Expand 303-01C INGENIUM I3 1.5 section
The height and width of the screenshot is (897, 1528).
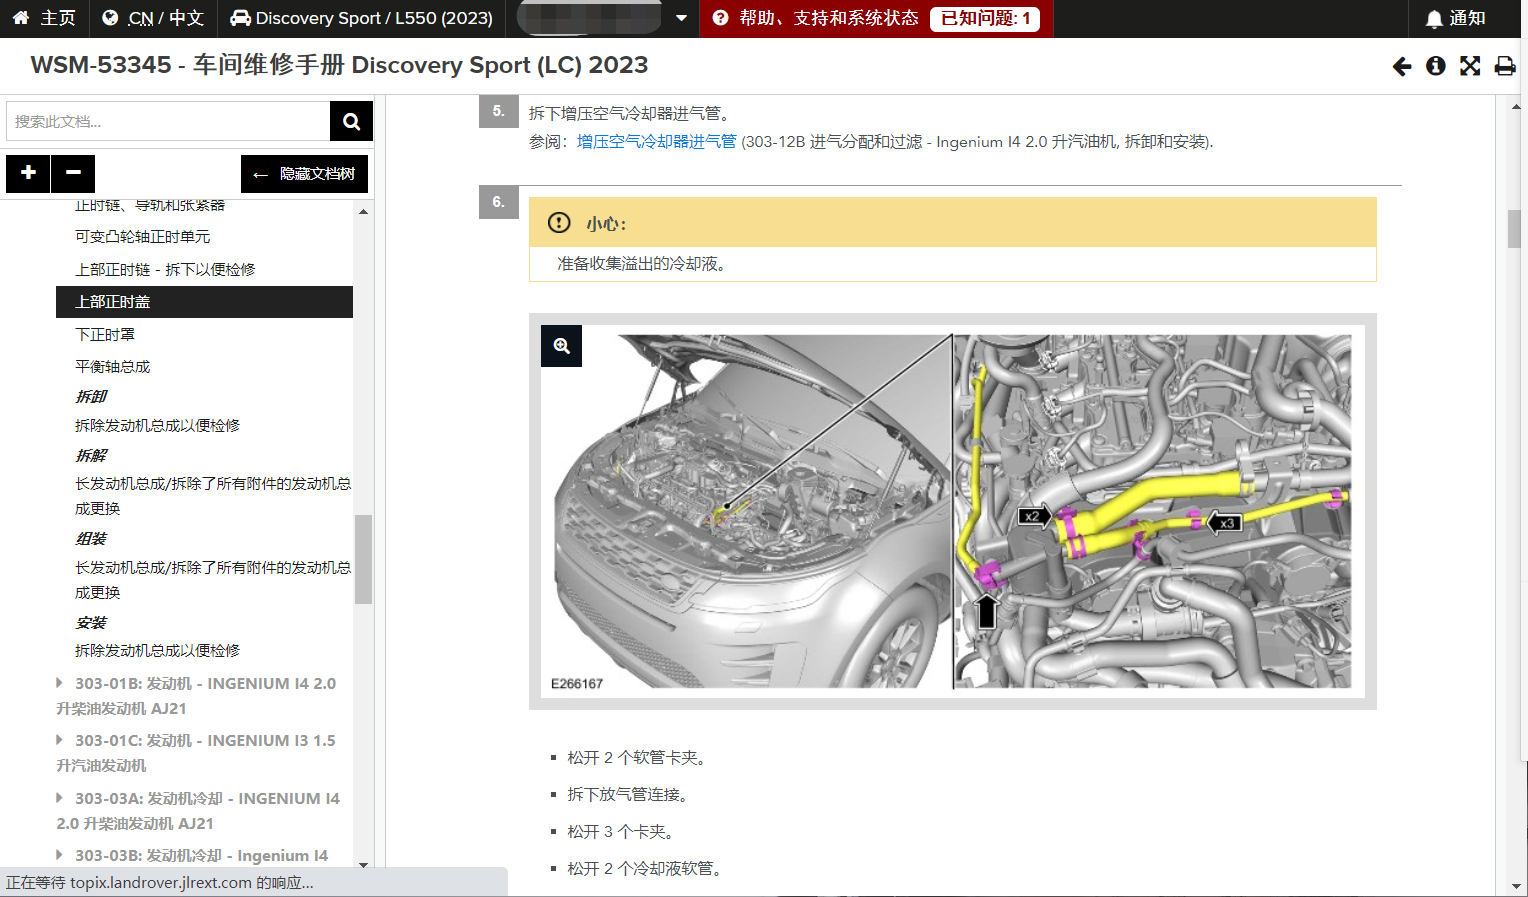pos(60,740)
